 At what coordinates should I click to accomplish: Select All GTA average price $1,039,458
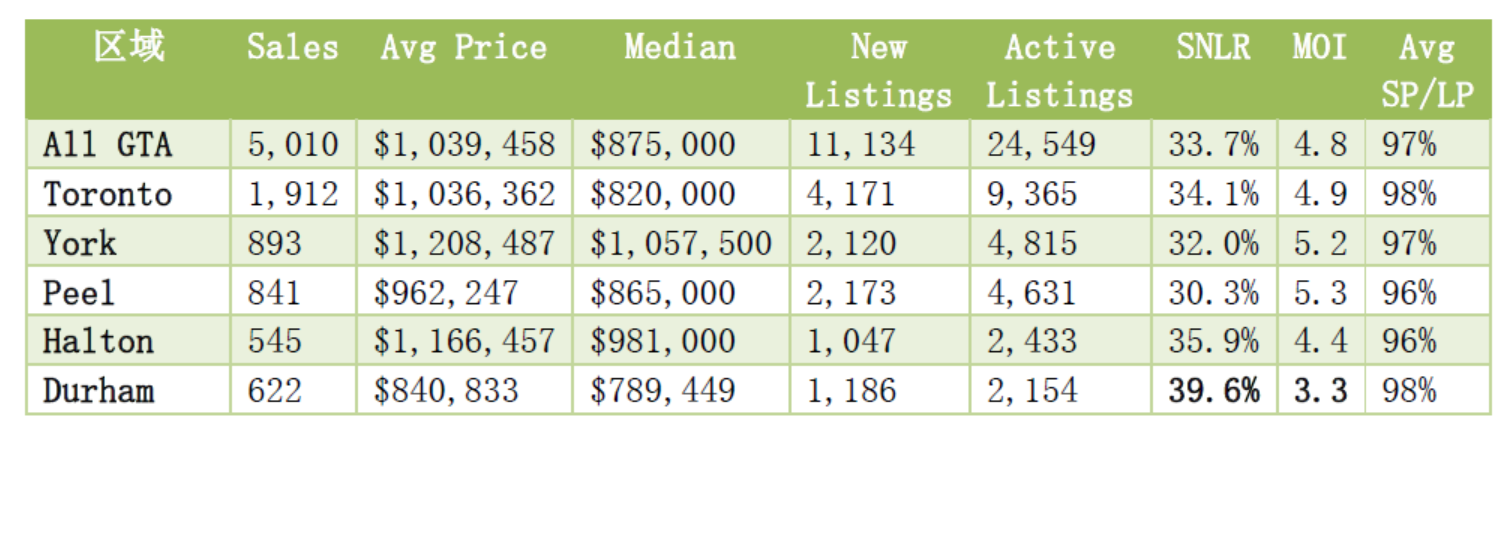pos(464,145)
